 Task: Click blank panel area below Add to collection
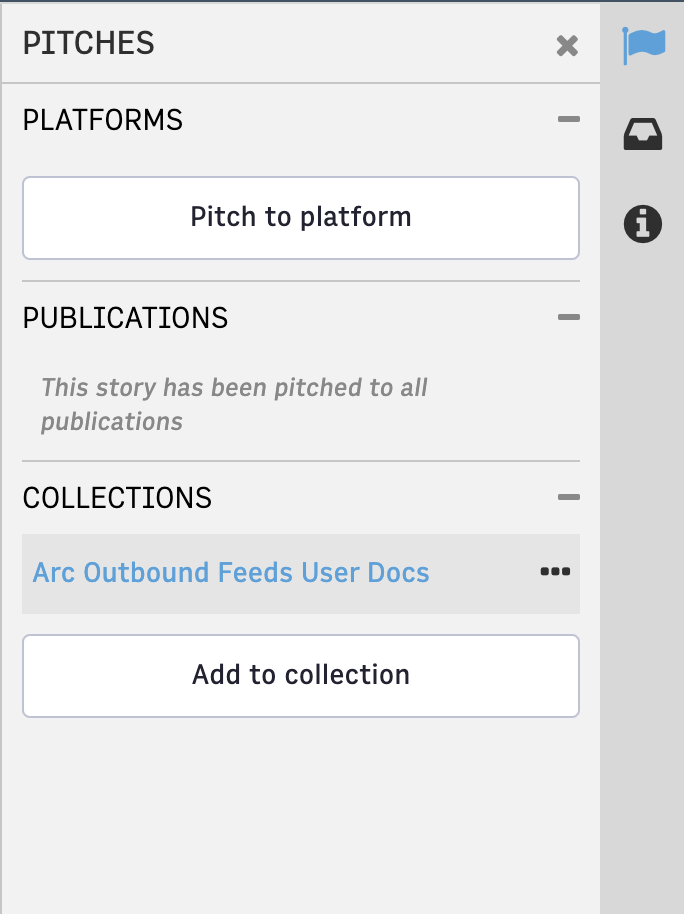(x=301, y=816)
